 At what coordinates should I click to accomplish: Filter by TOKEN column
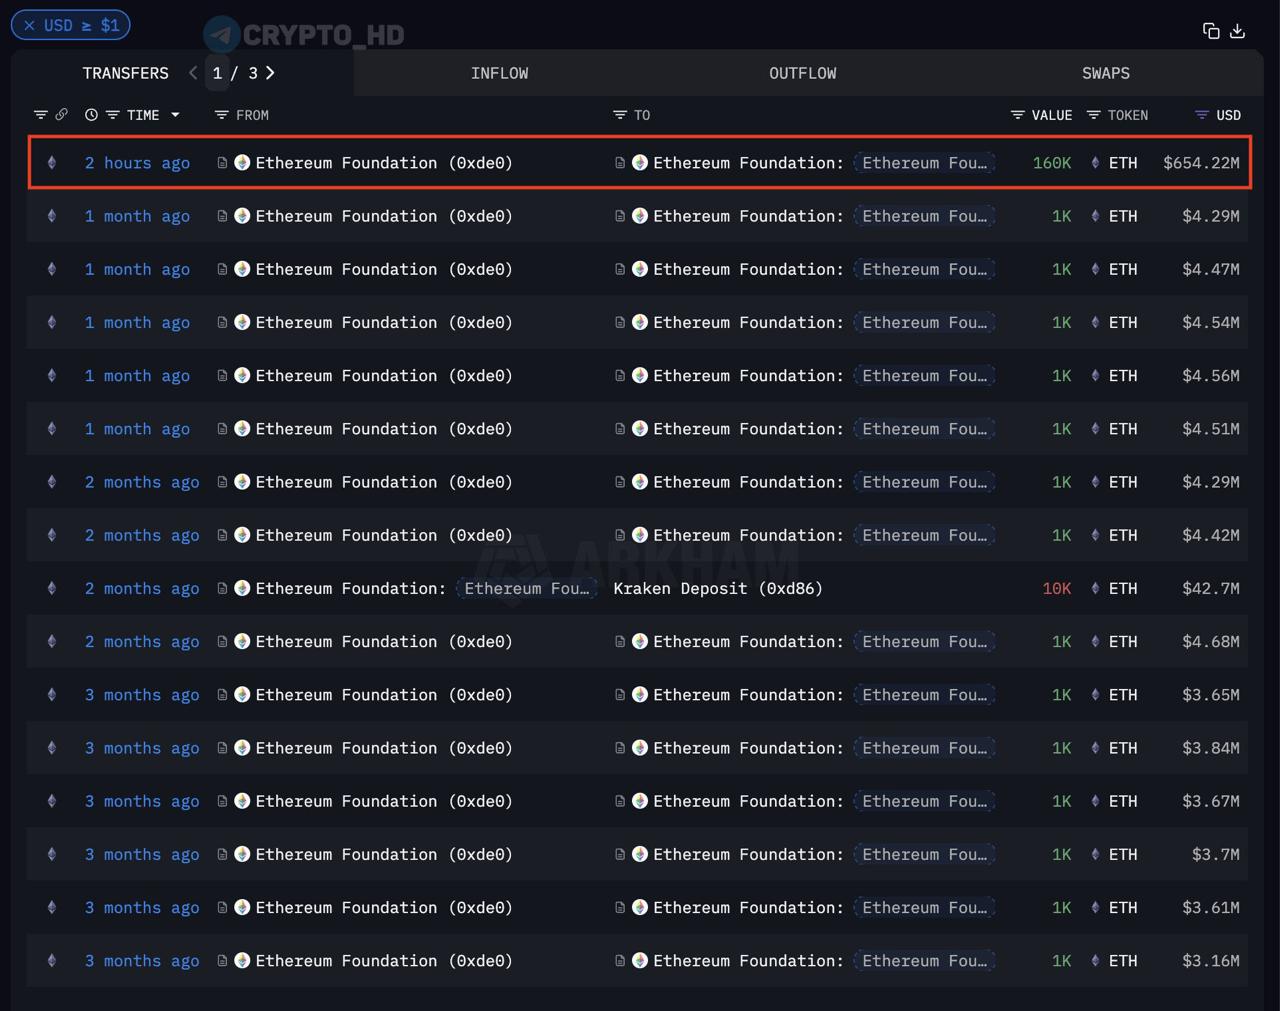point(1094,116)
